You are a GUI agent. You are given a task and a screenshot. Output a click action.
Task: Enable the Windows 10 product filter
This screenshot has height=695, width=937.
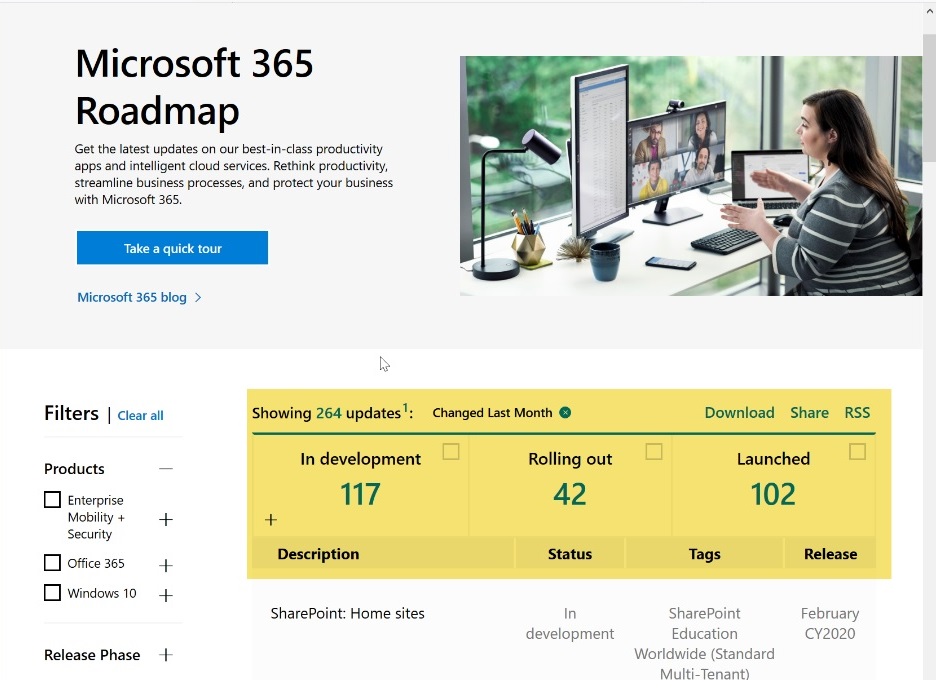[53, 593]
